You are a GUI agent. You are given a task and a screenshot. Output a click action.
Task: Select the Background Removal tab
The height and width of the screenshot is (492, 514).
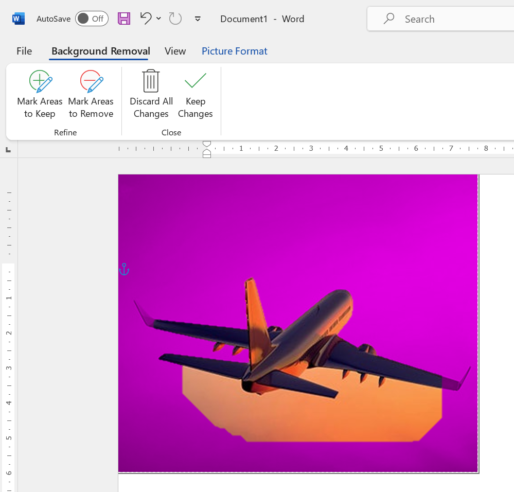tap(101, 51)
